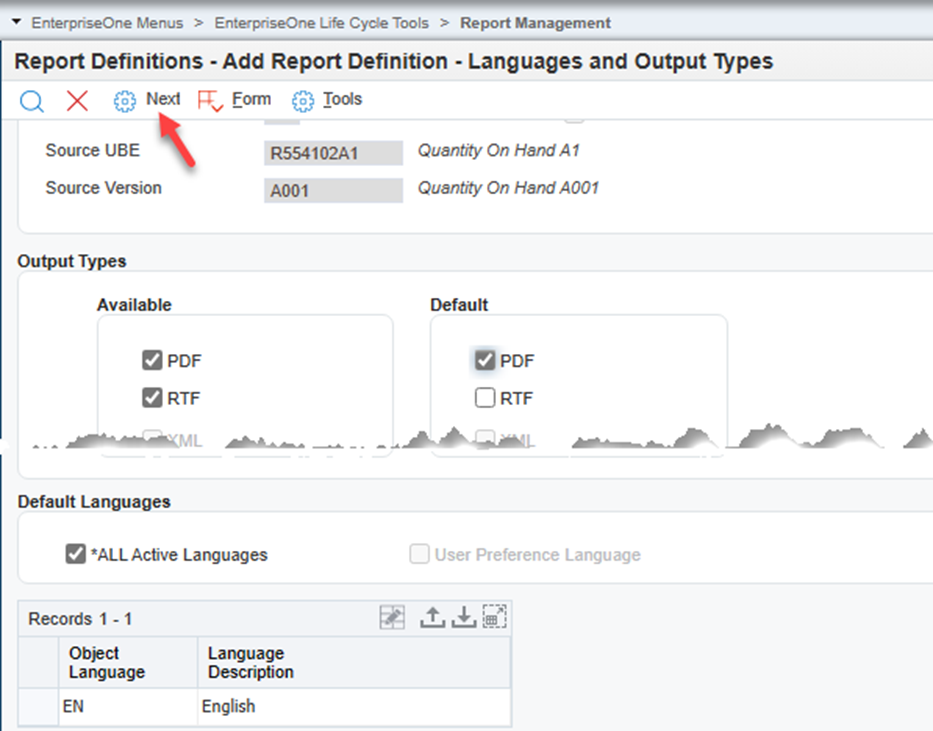Open the Tools menu
This screenshot has width=933, height=731.
[x=342, y=99]
